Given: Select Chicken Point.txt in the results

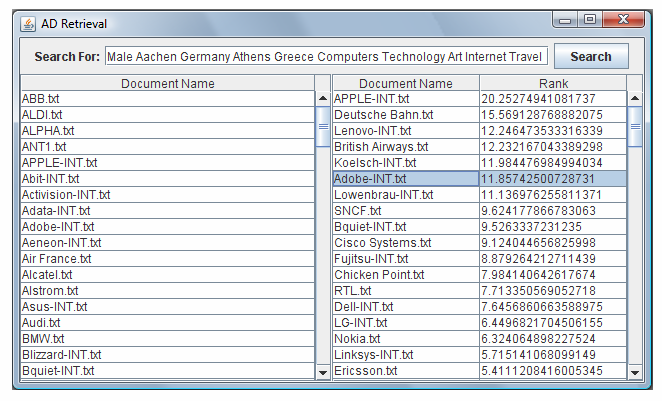Looking at the screenshot, I should 406,275.
